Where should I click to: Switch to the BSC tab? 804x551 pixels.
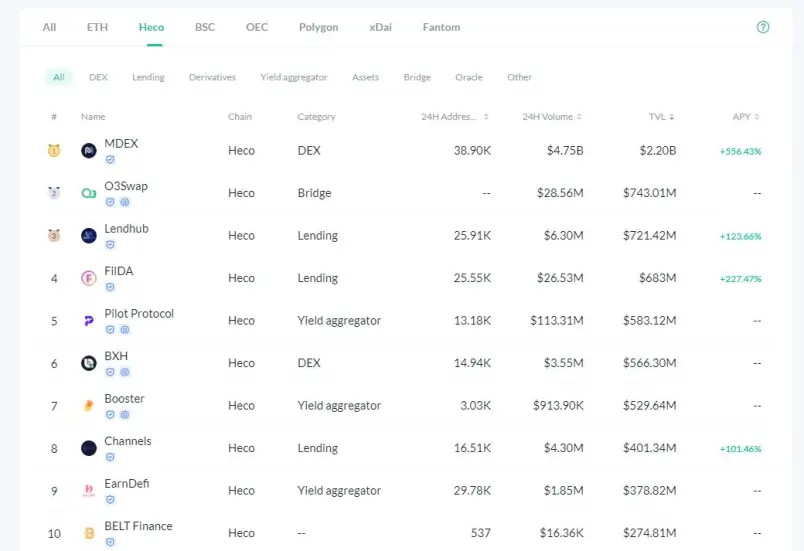205,27
